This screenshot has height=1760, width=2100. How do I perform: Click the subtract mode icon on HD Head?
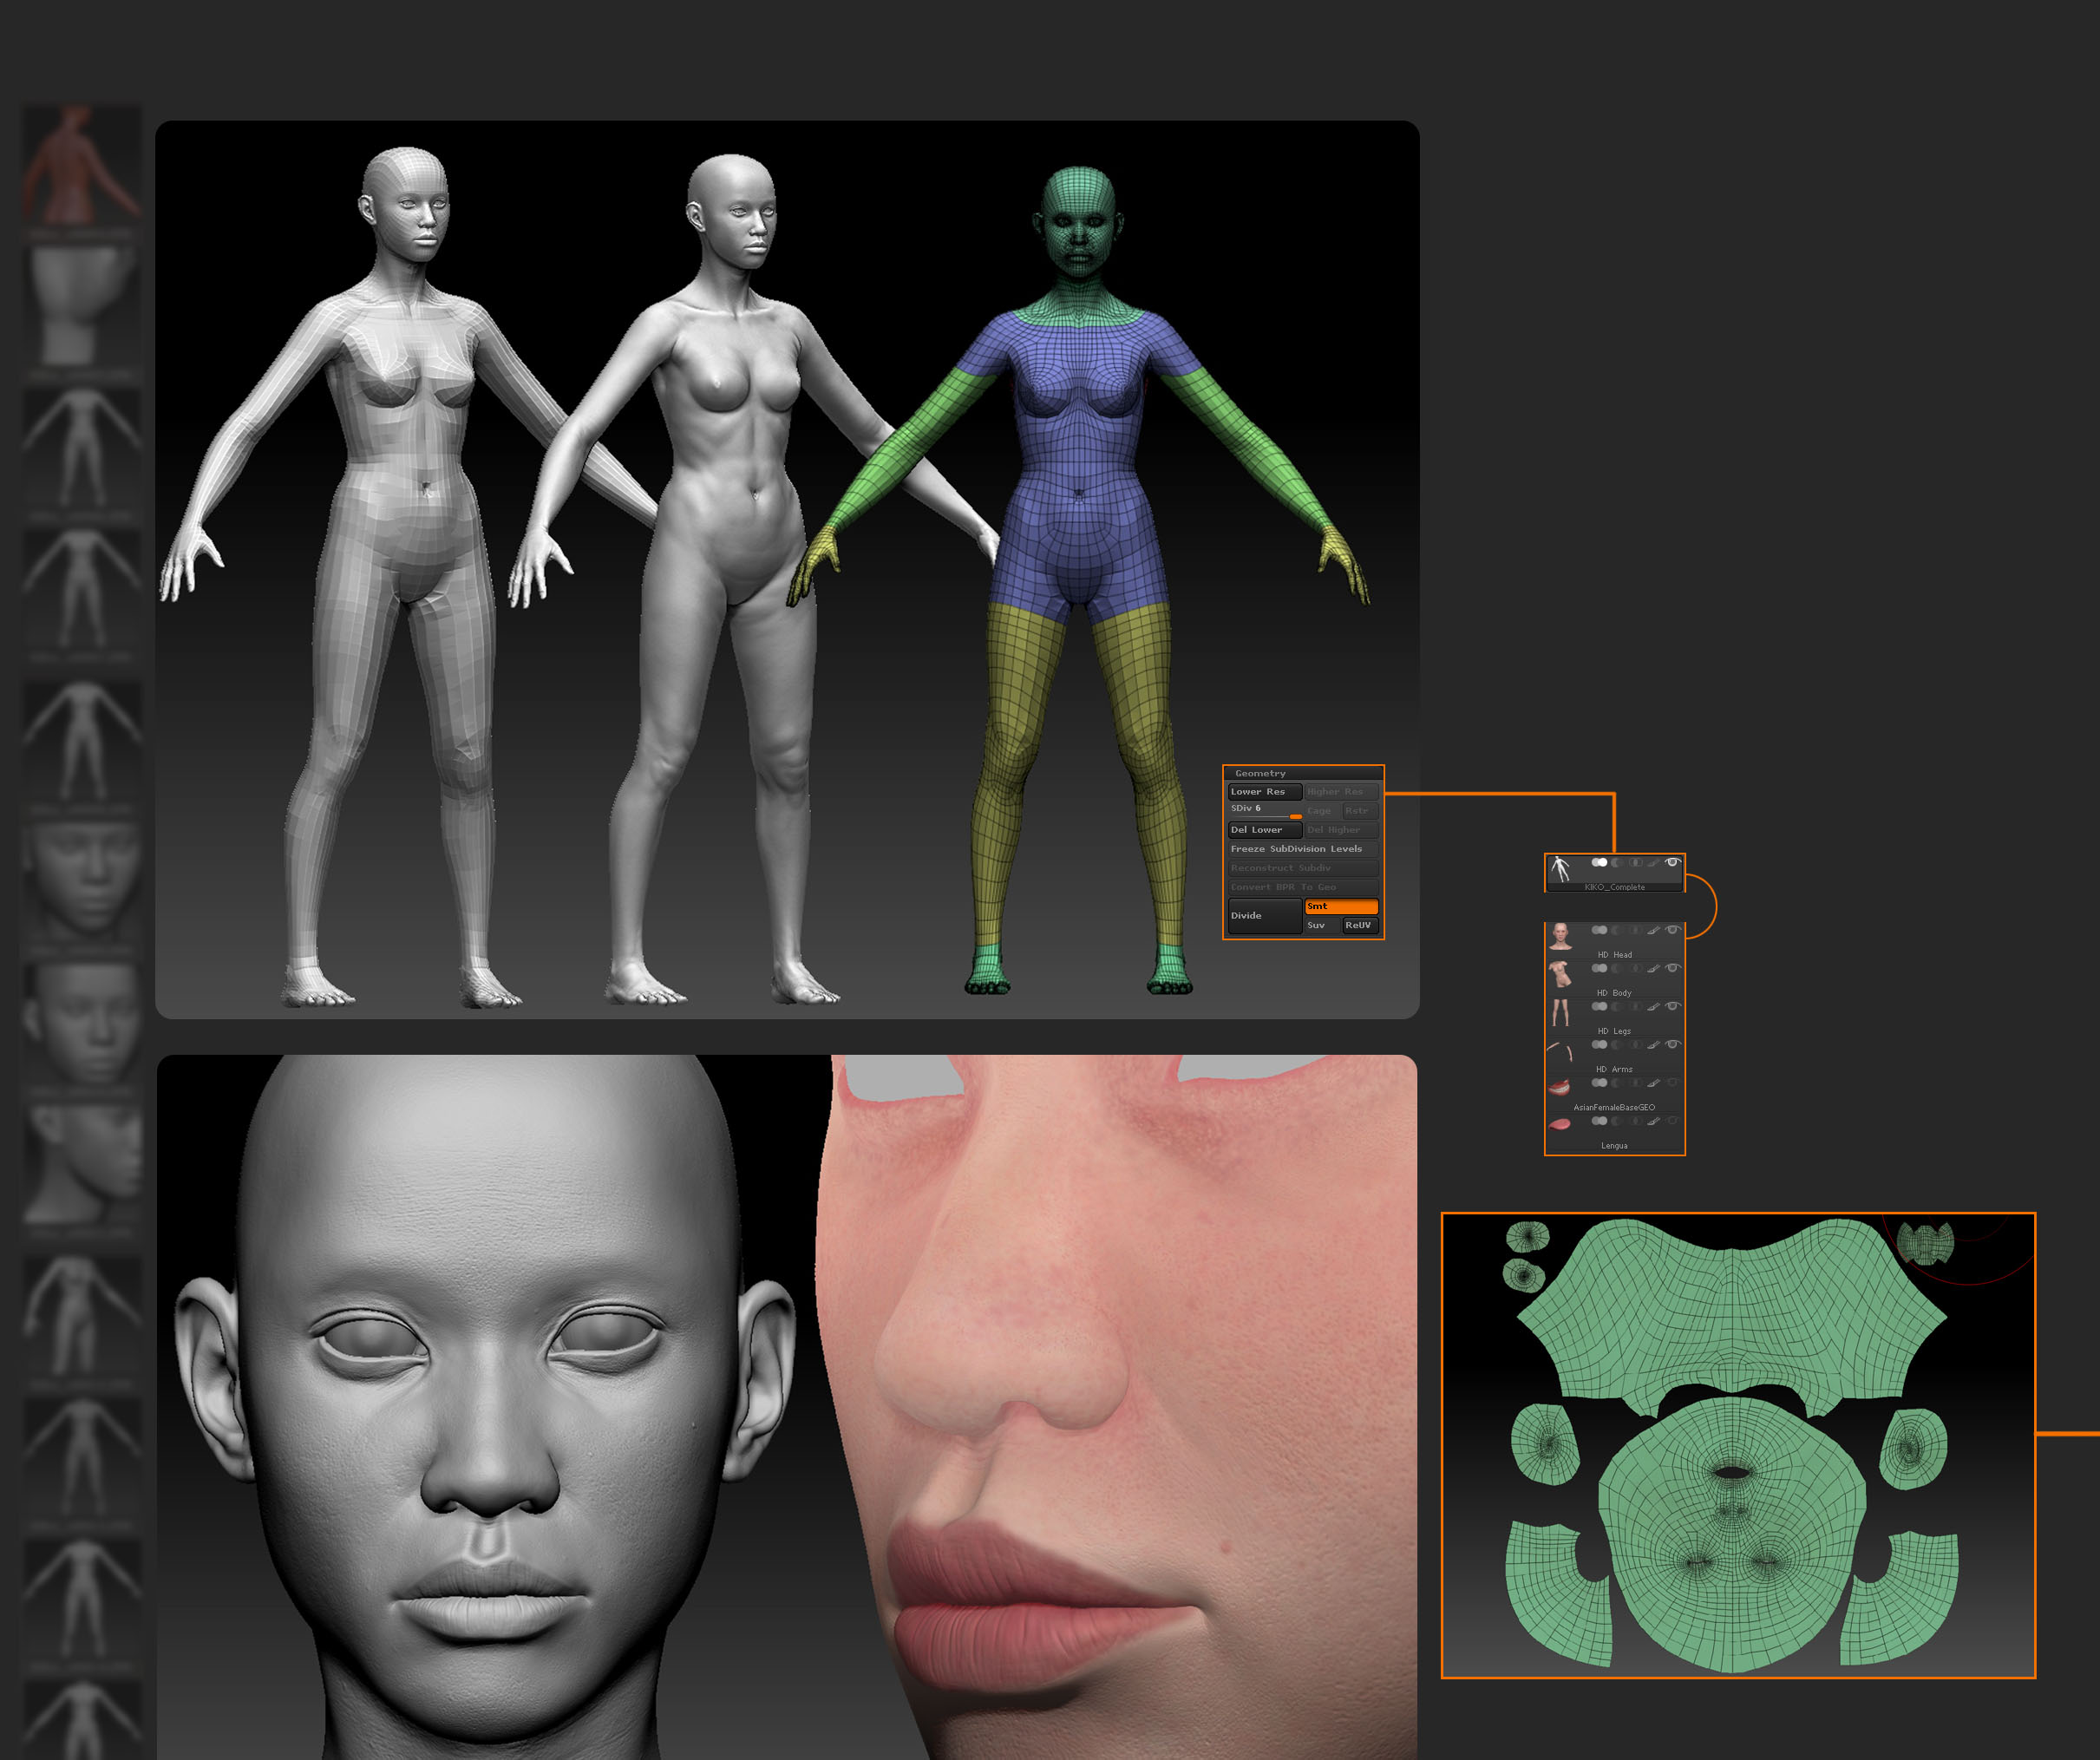click(1617, 931)
